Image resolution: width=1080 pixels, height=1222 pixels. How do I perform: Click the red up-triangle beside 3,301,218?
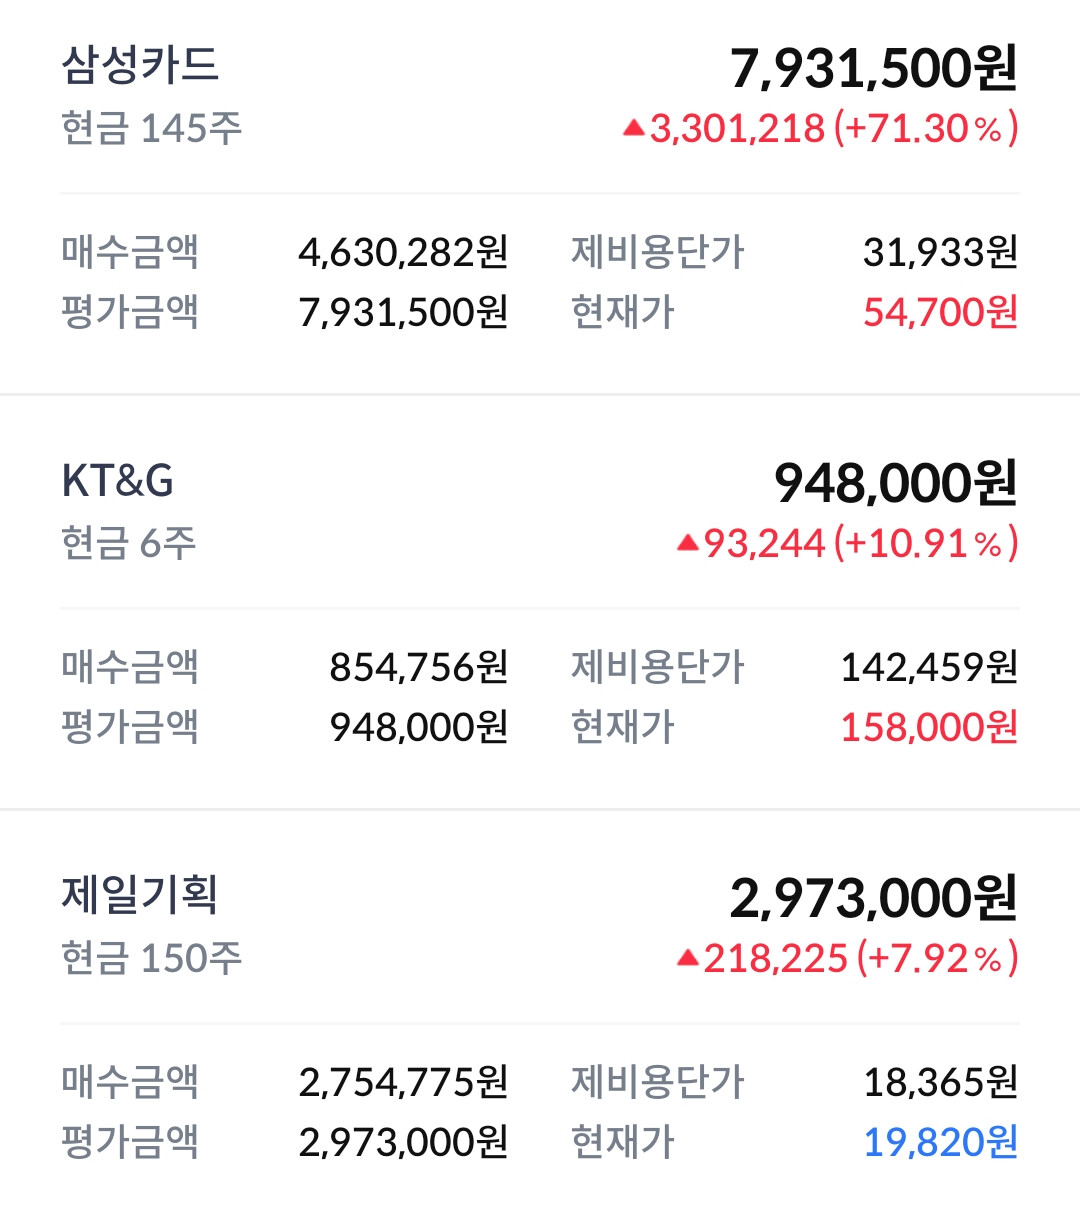point(633,128)
